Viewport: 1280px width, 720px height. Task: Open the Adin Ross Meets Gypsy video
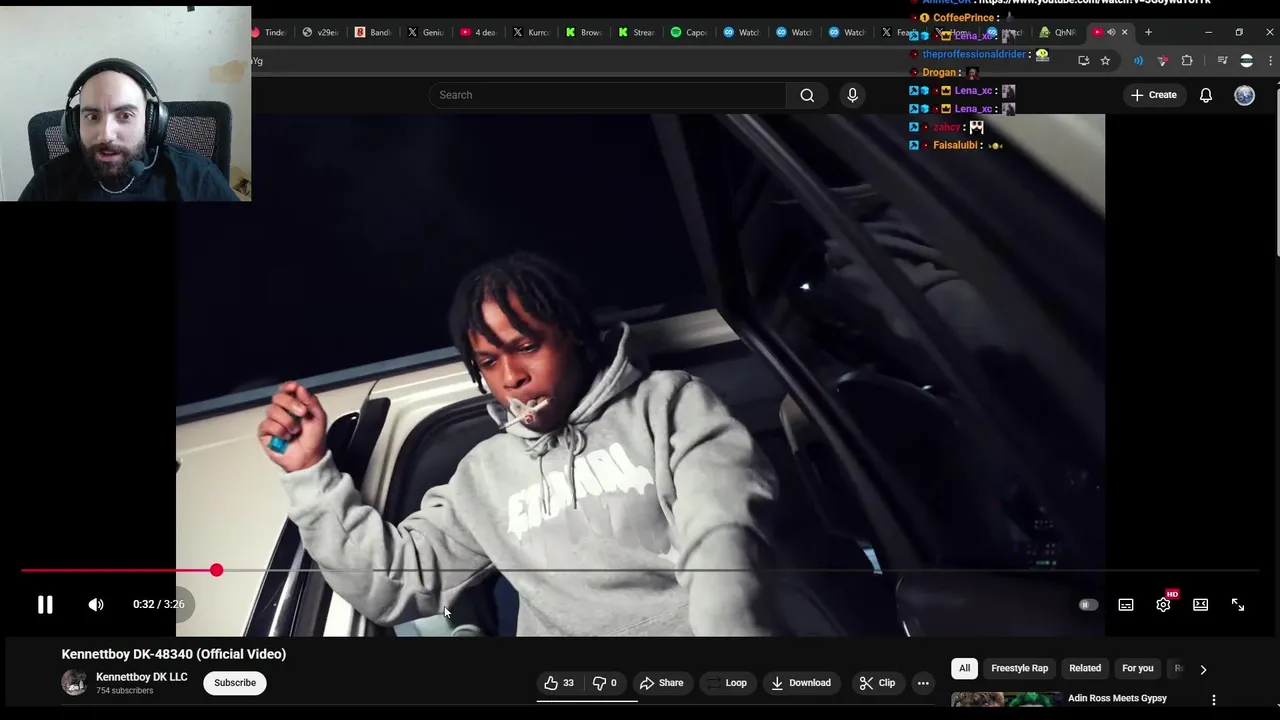(1117, 698)
